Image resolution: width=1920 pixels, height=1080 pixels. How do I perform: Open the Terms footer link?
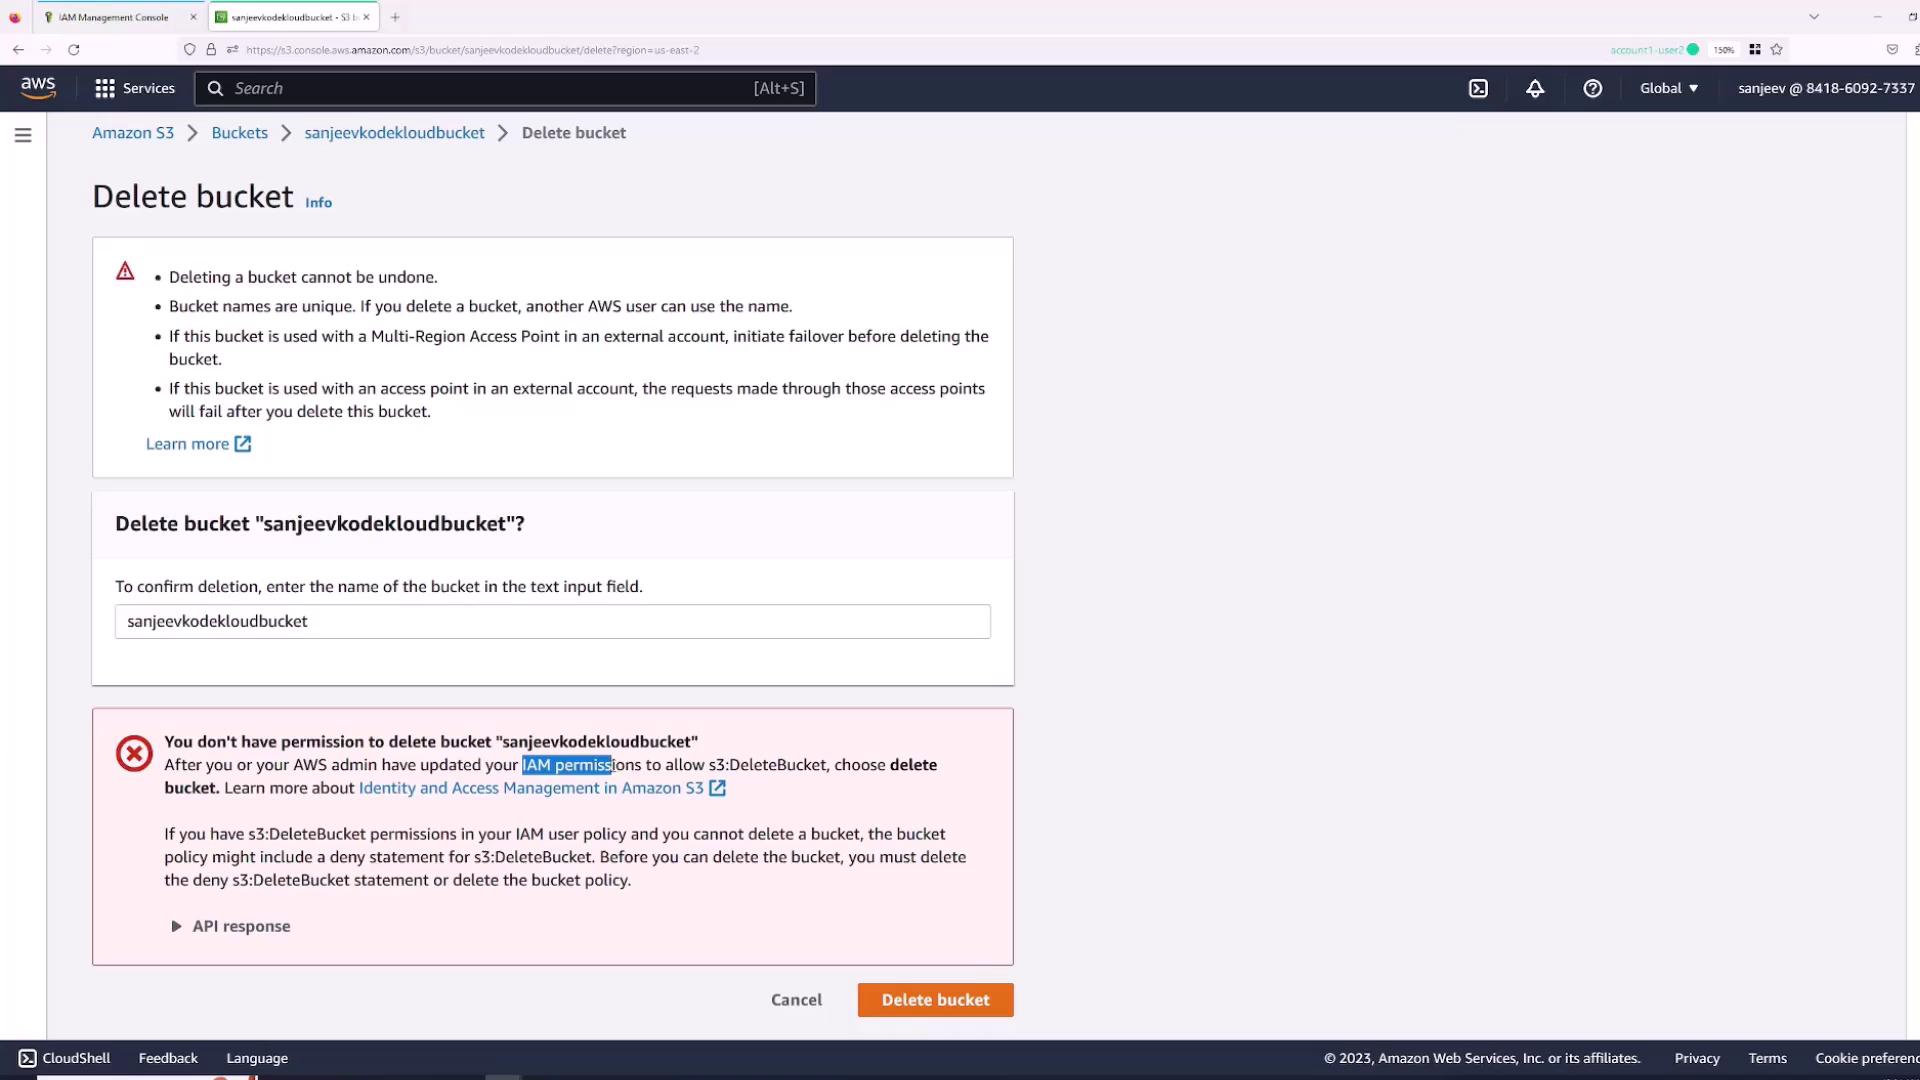pos(1767,1058)
